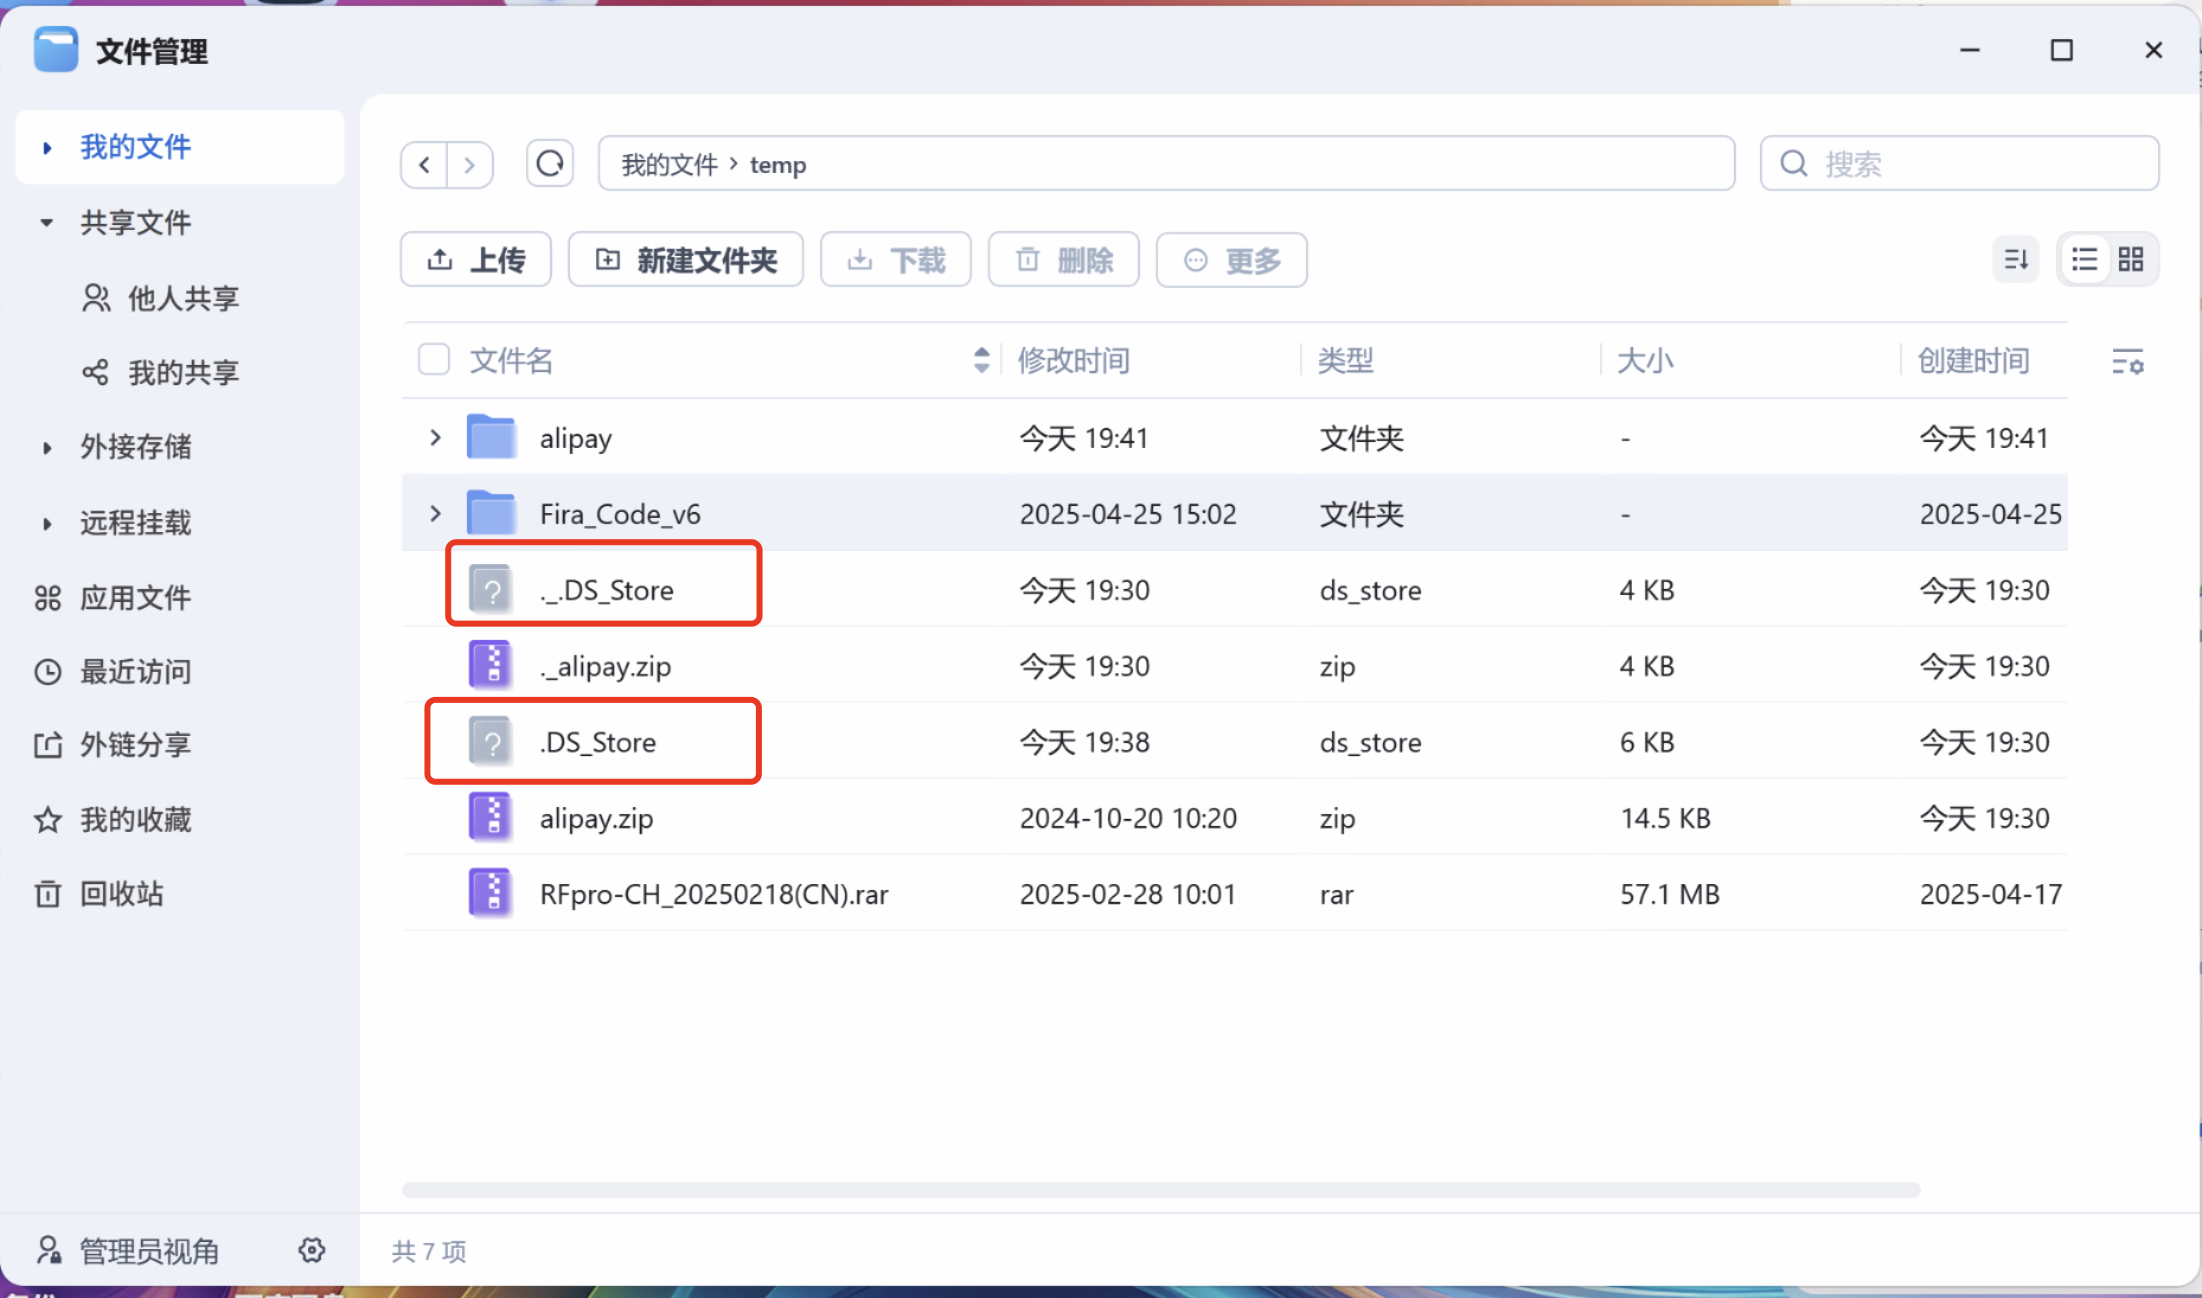The image size is (2202, 1298).
Task: Collapse the 共享文件 sidebar section
Action: click(x=46, y=222)
